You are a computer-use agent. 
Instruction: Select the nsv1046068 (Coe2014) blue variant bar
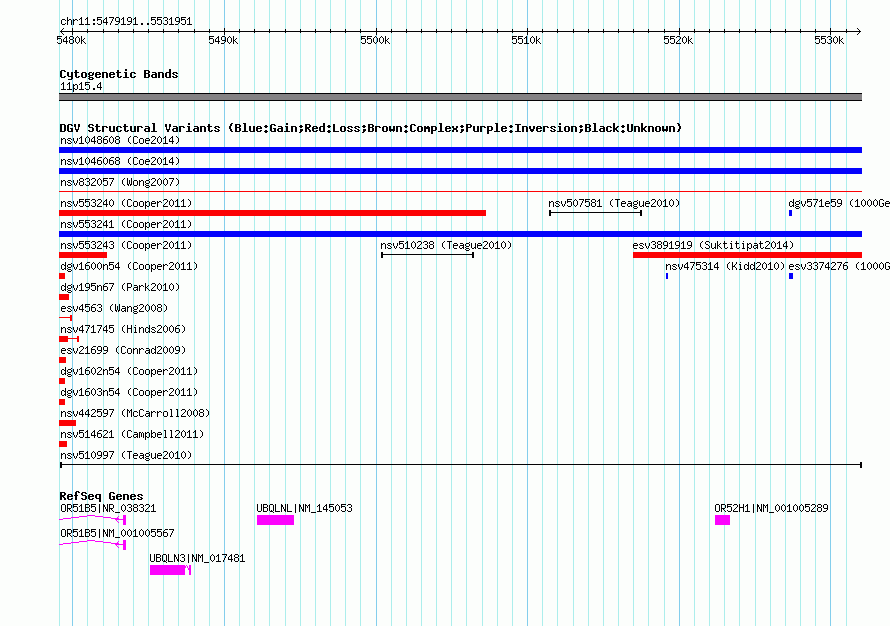coord(460,171)
